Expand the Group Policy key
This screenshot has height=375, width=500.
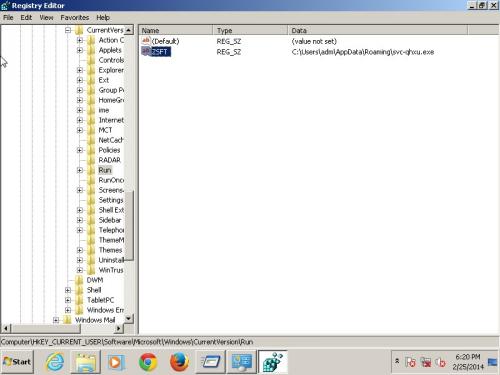(80, 90)
